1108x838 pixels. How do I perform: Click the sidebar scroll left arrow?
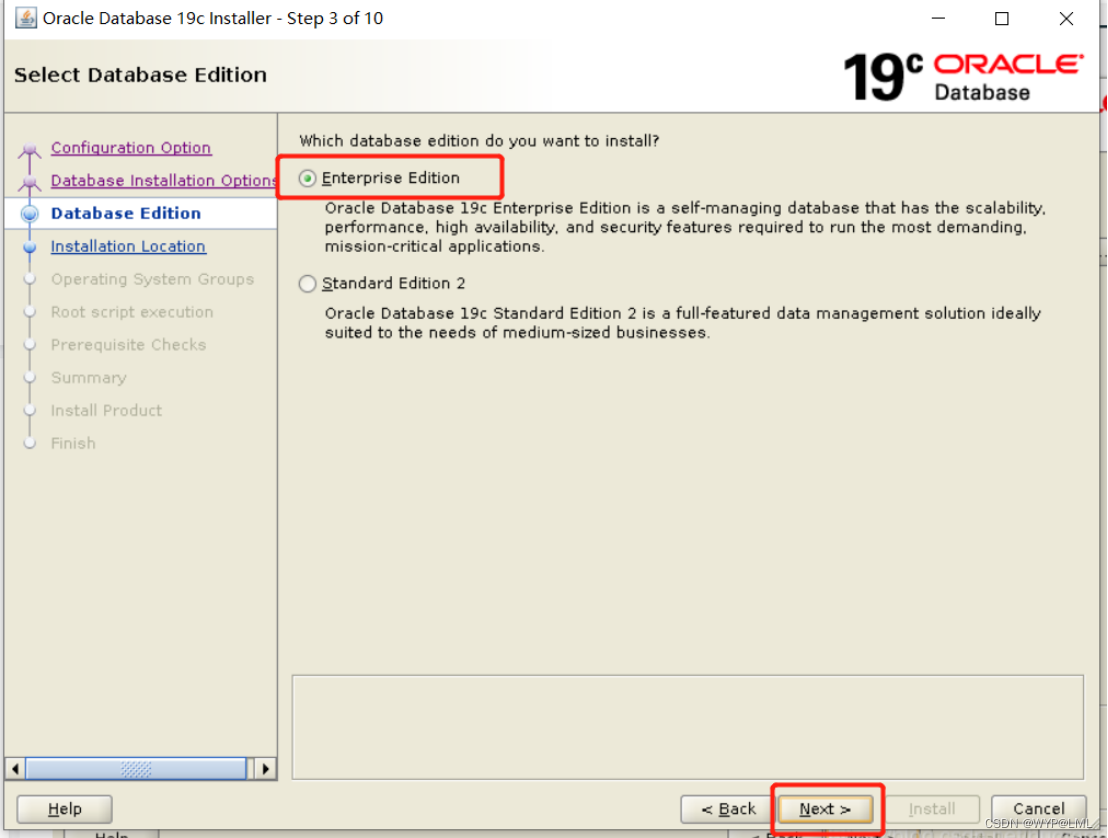tap(15, 768)
